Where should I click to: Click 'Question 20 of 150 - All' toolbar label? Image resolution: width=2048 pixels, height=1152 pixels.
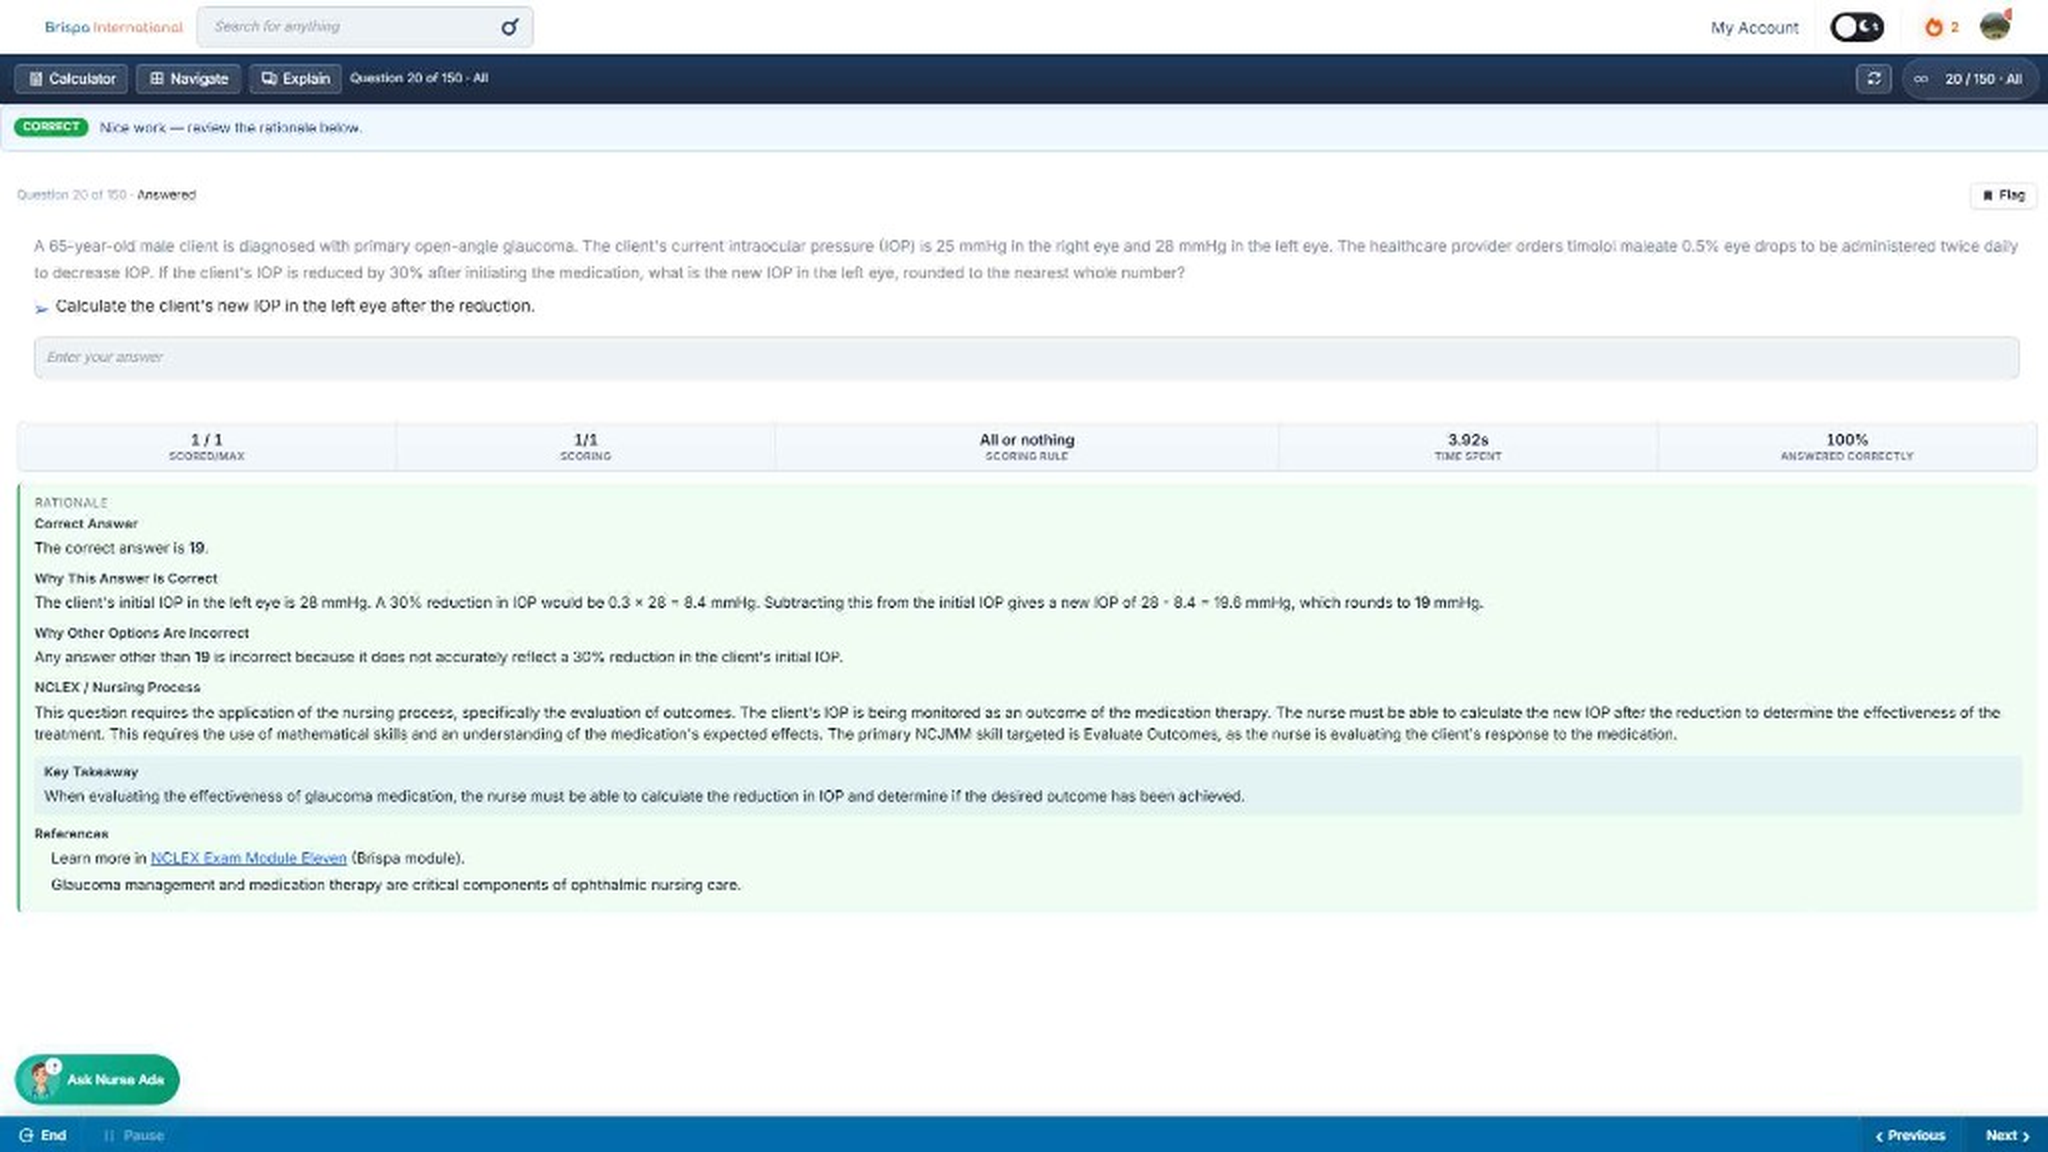pyautogui.click(x=419, y=78)
